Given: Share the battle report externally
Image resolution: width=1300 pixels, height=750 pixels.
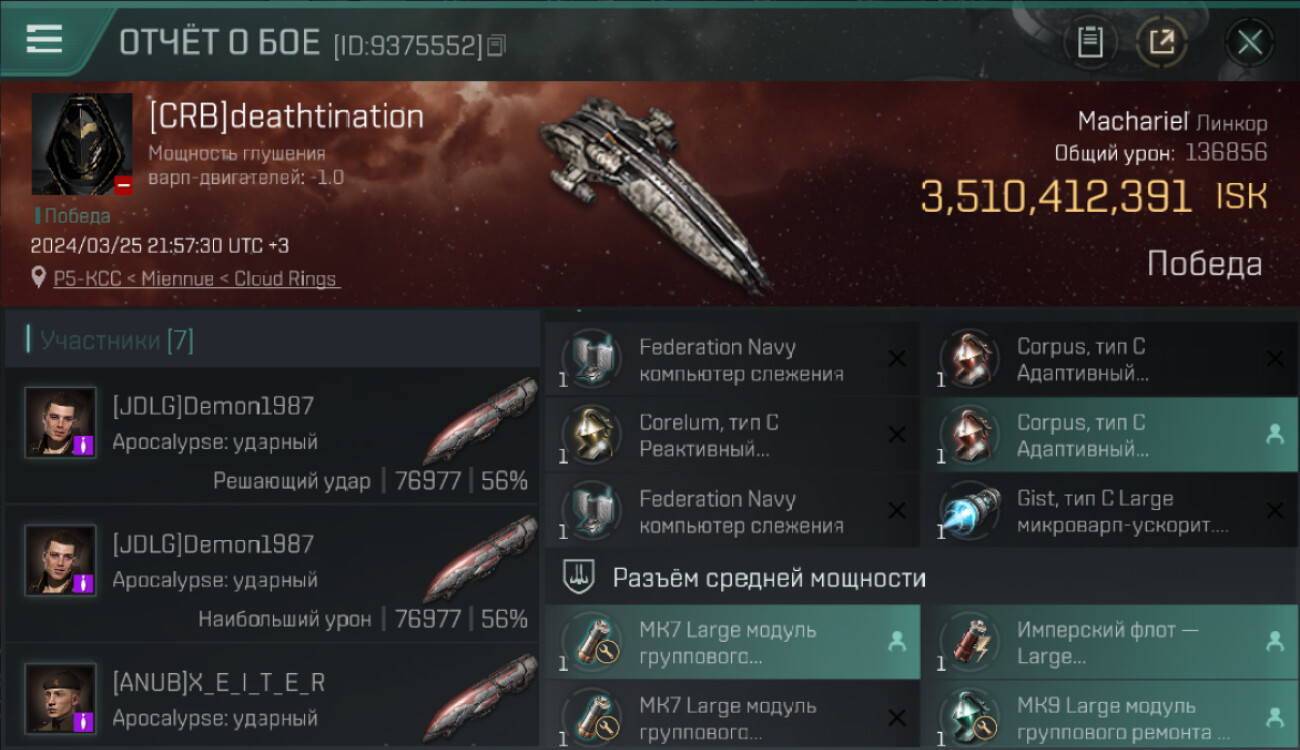Looking at the screenshot, I should pyautogui.click(x=1162, y=42).
